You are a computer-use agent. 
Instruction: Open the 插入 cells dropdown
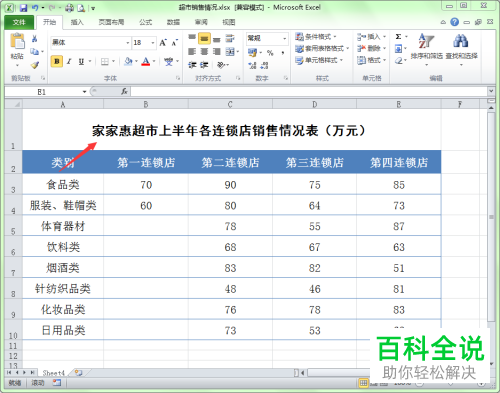point(371,37)
